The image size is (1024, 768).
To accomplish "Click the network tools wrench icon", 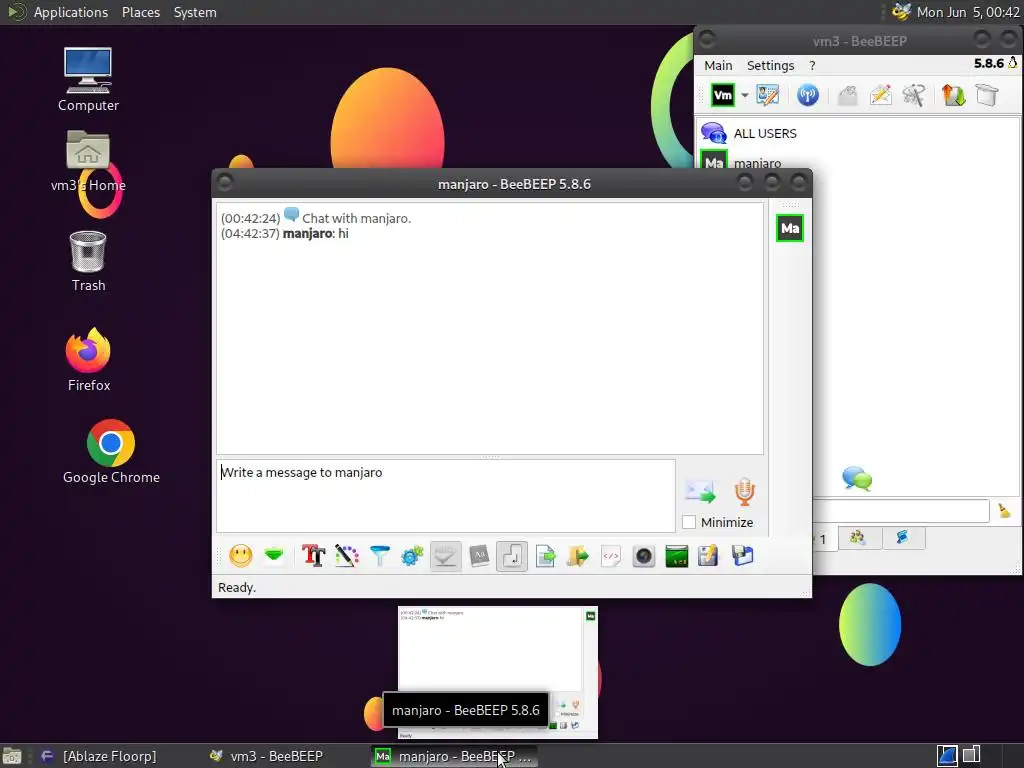I will click(x=914, y=95).
